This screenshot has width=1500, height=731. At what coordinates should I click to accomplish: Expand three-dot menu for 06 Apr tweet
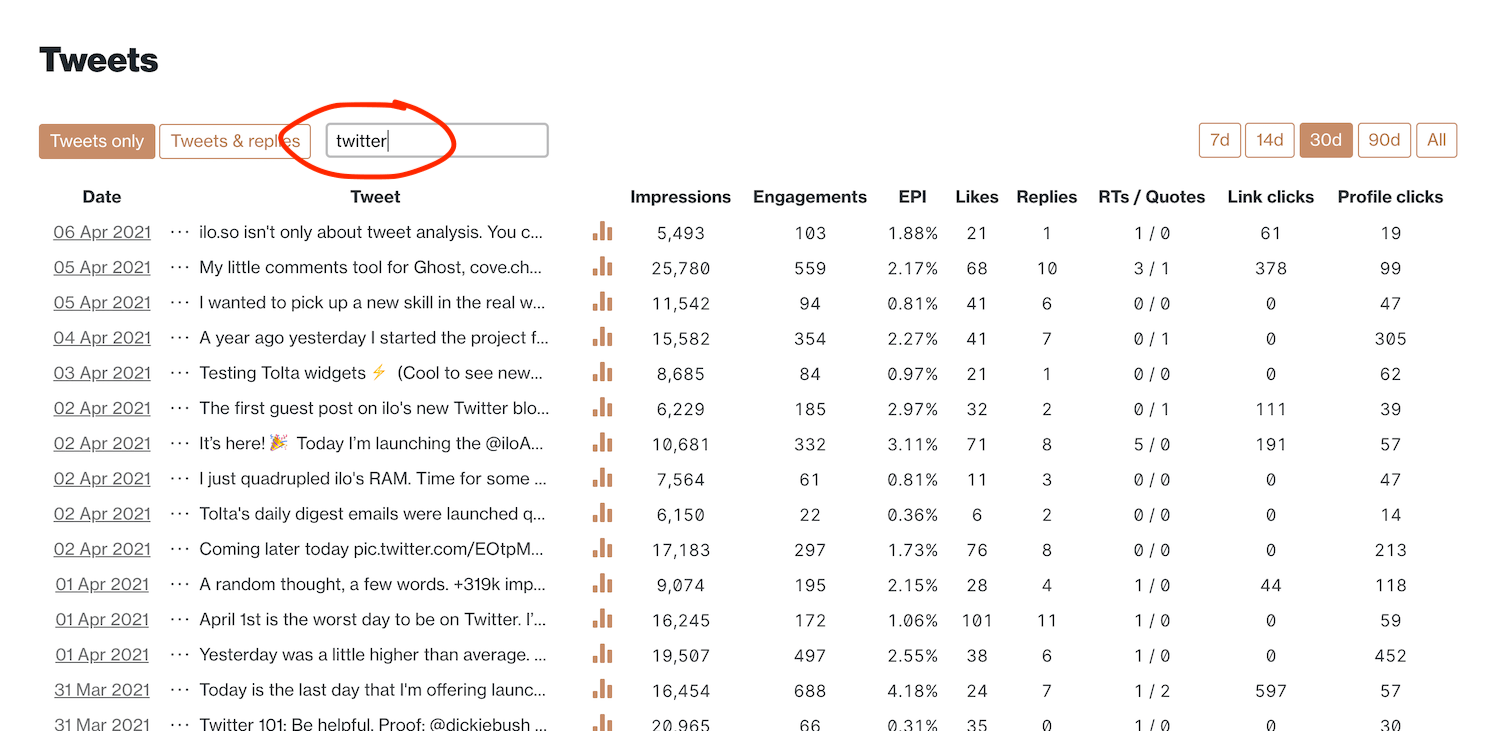click(x=180, y=232)
